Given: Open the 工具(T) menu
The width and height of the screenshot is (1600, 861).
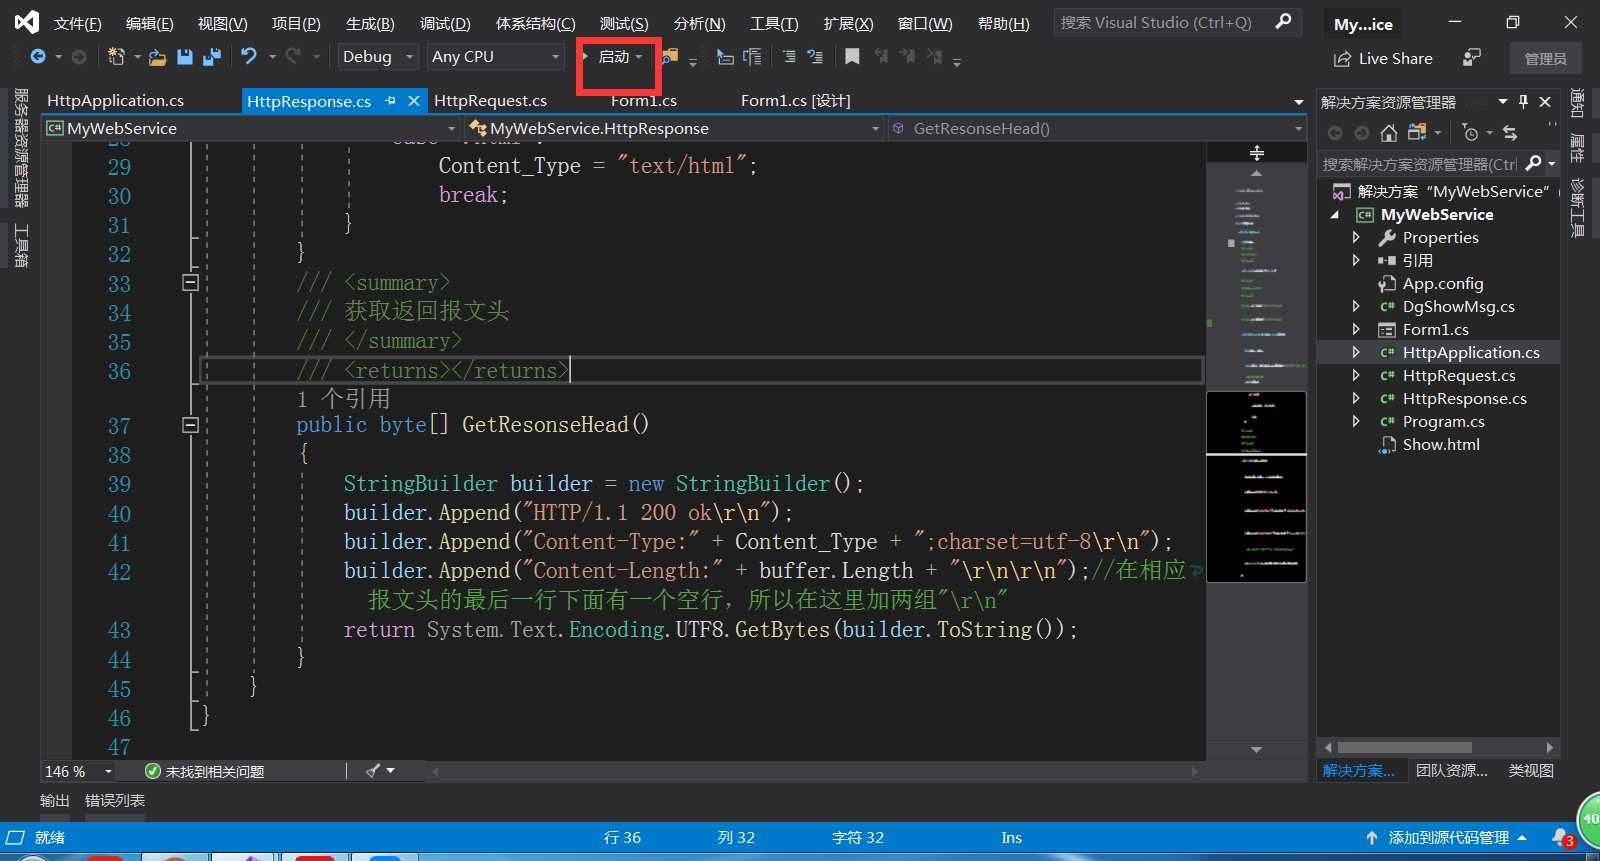Looking at the screenshot, I should pos(774,23).
